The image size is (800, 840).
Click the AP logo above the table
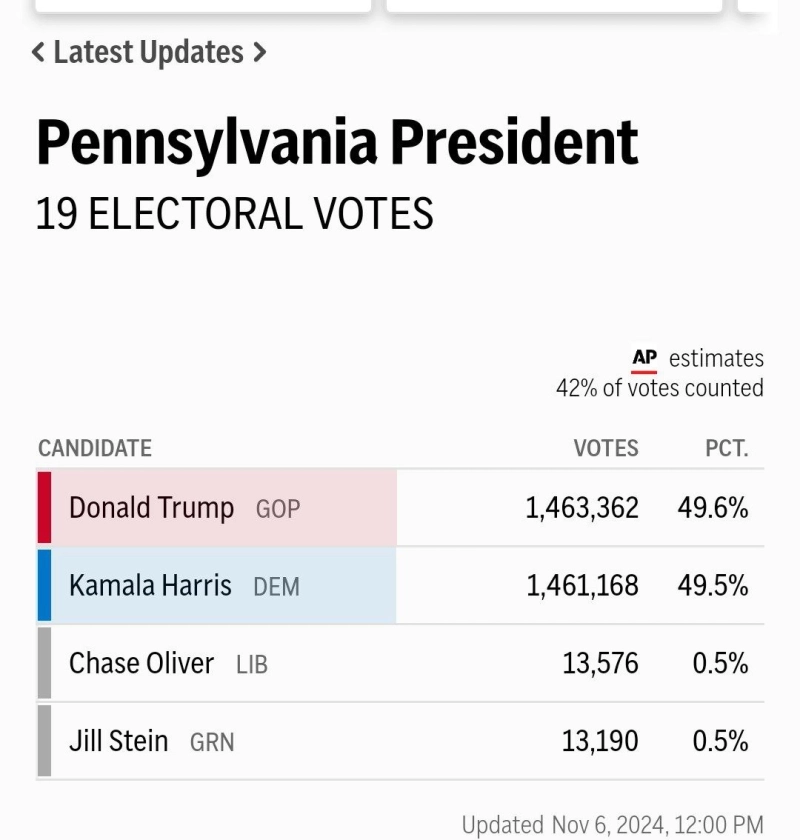pyautogui.click(x=645, y=359)
